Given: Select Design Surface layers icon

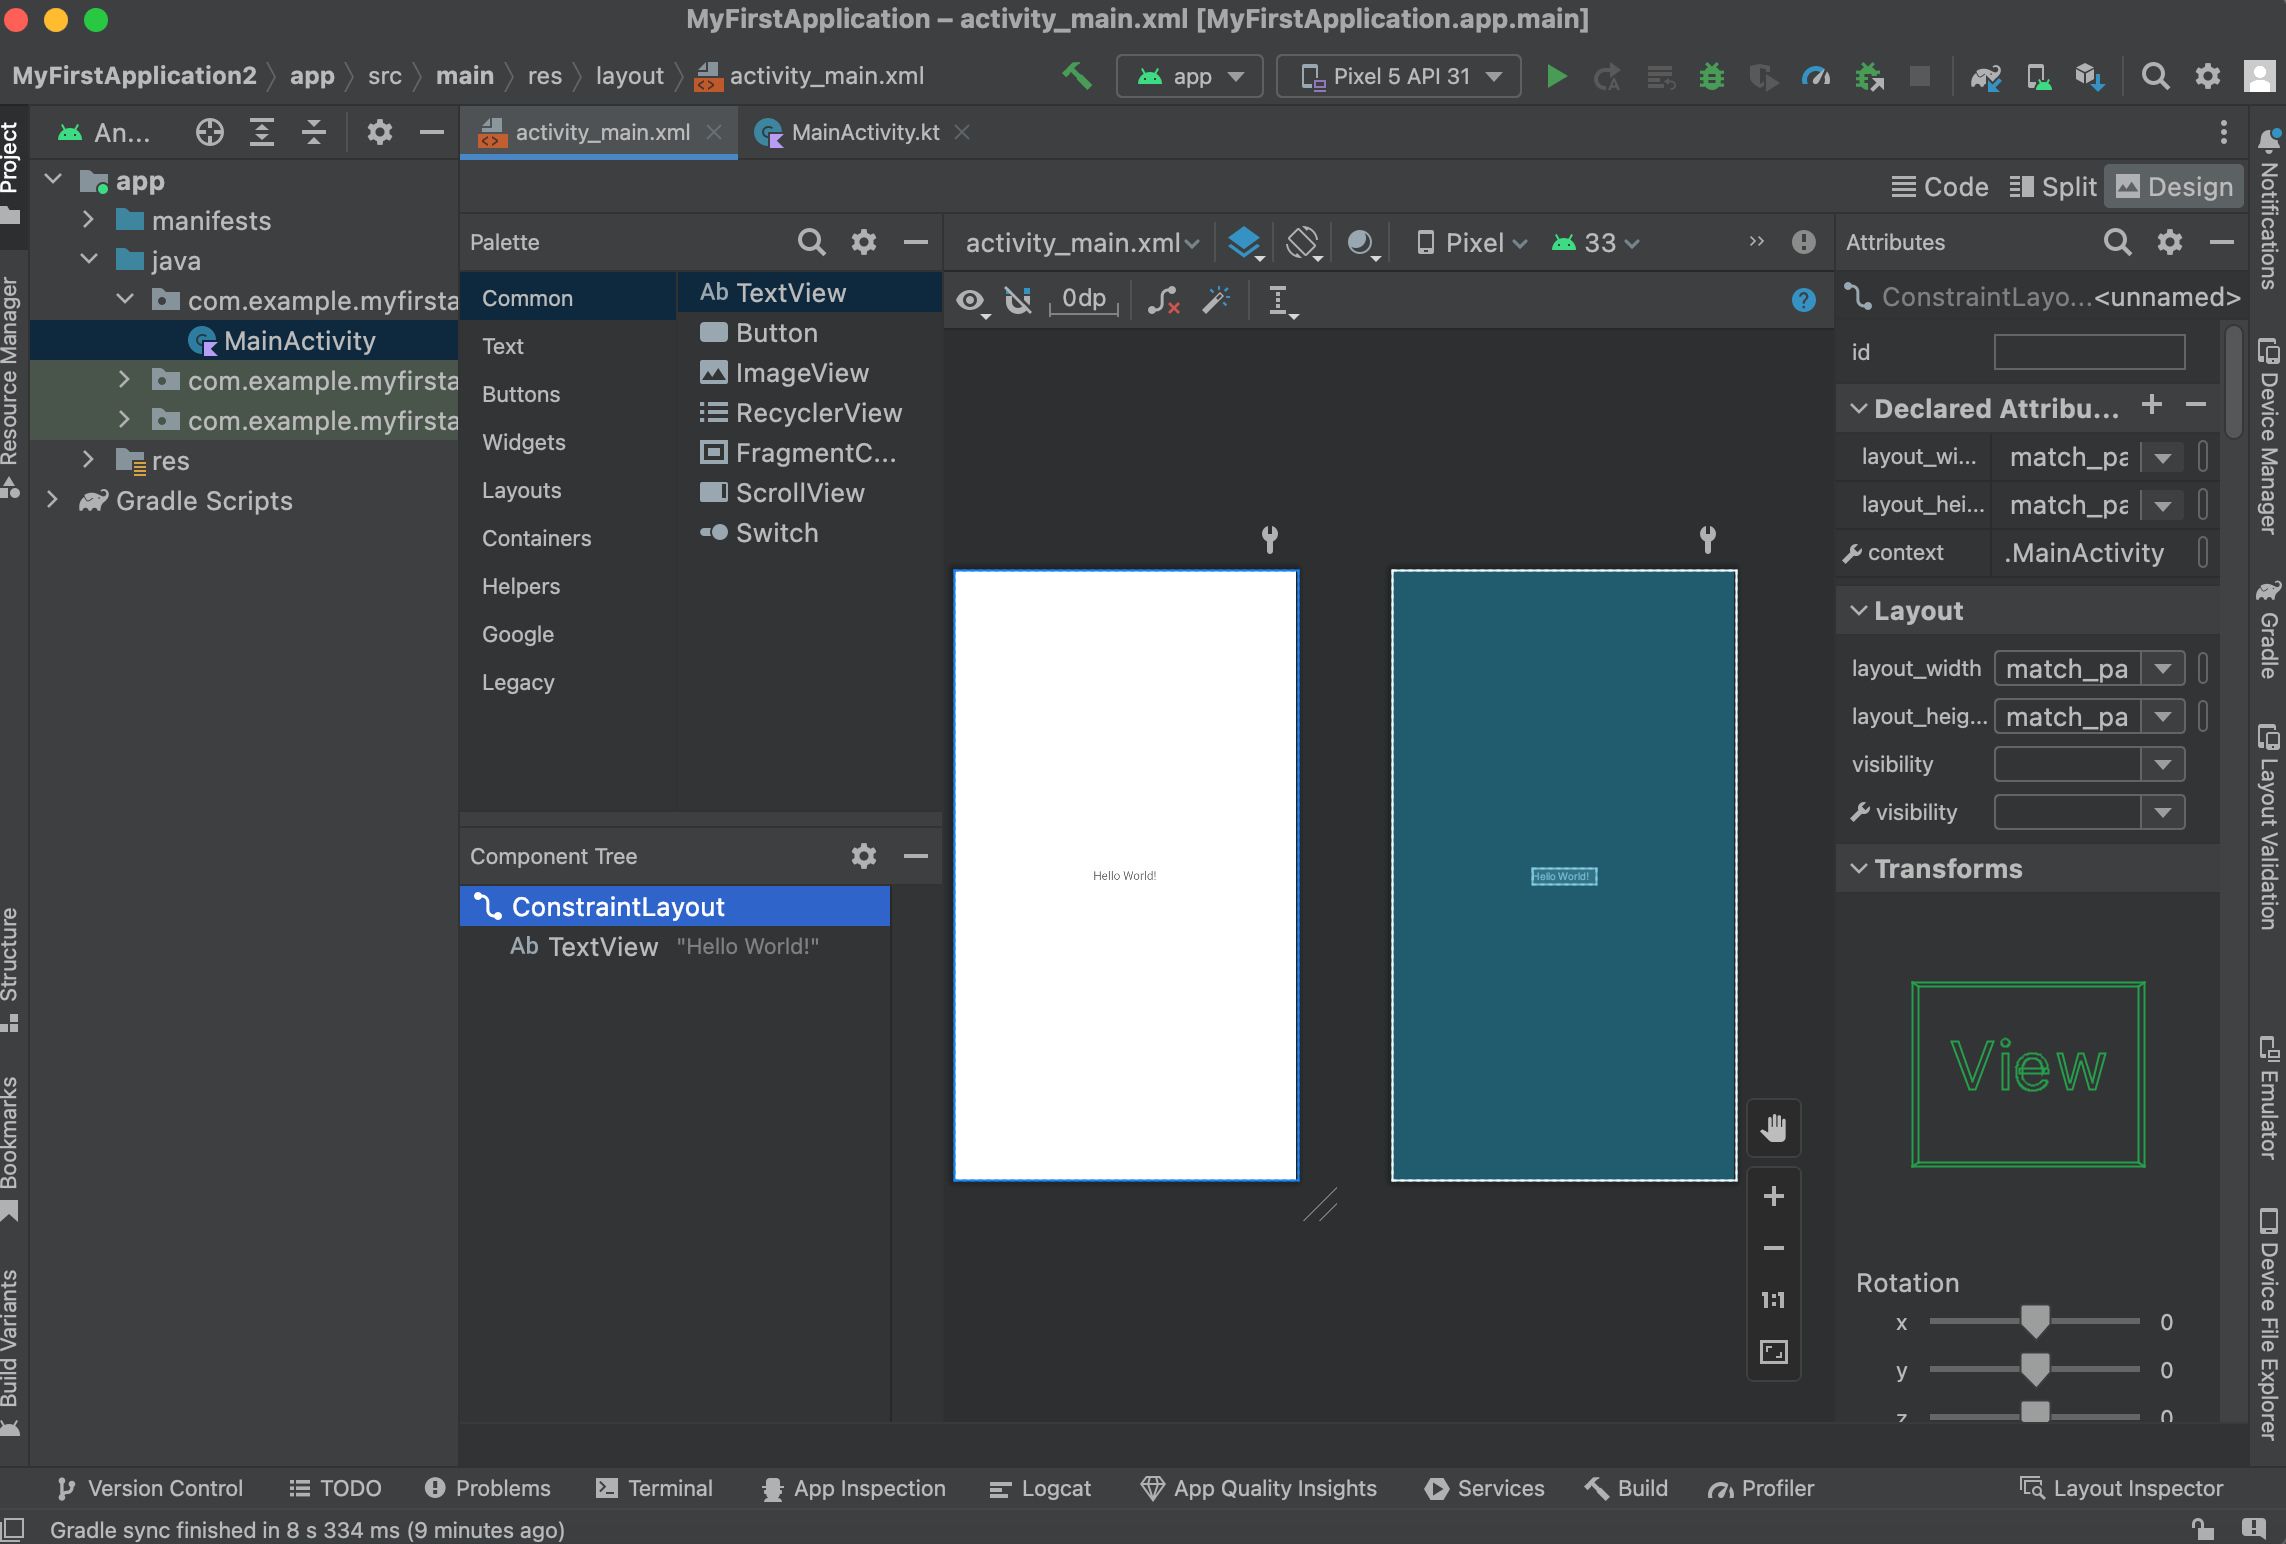Looking at the screenshot, I should click(x=1244, y=243).
